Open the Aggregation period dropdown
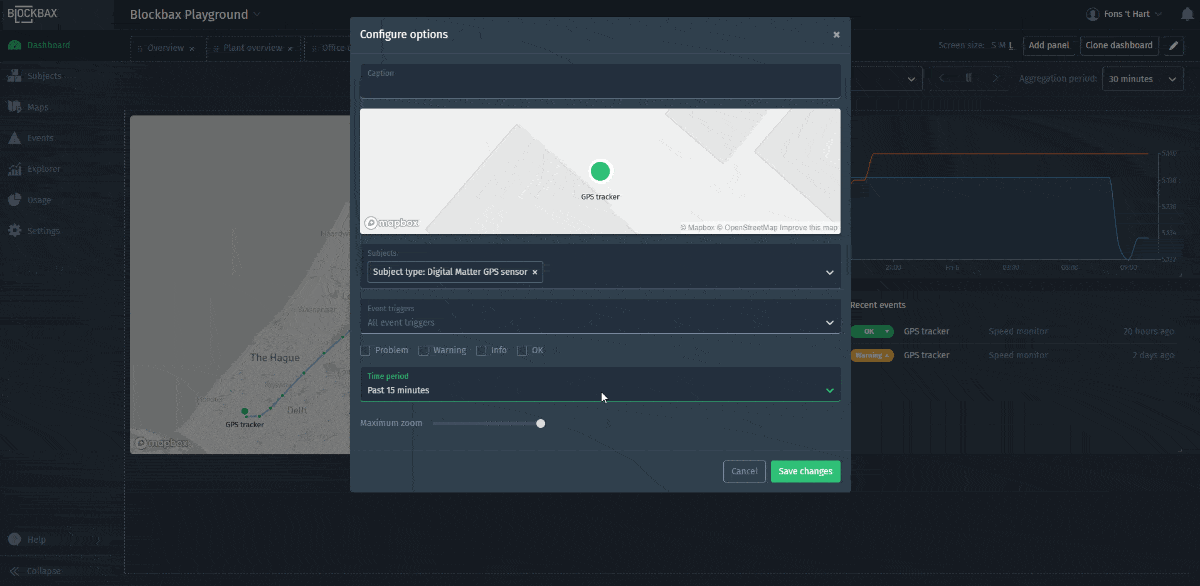Viewport: 1200px width, 586px height. (1141, 78)
